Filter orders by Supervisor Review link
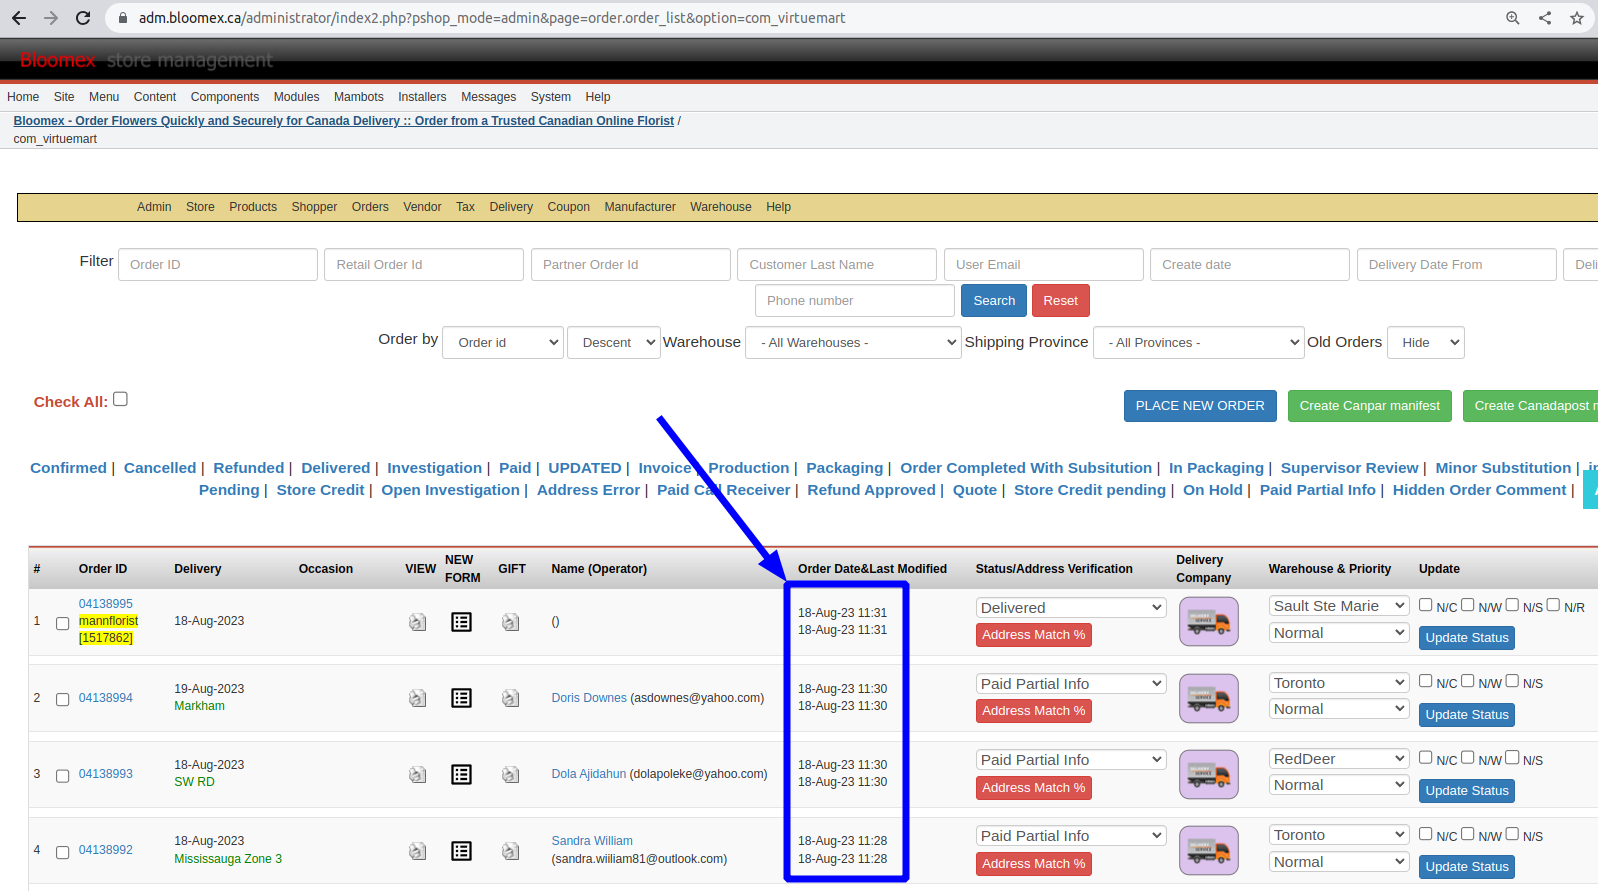The image size is (1598, 891). pos(1350,468)
